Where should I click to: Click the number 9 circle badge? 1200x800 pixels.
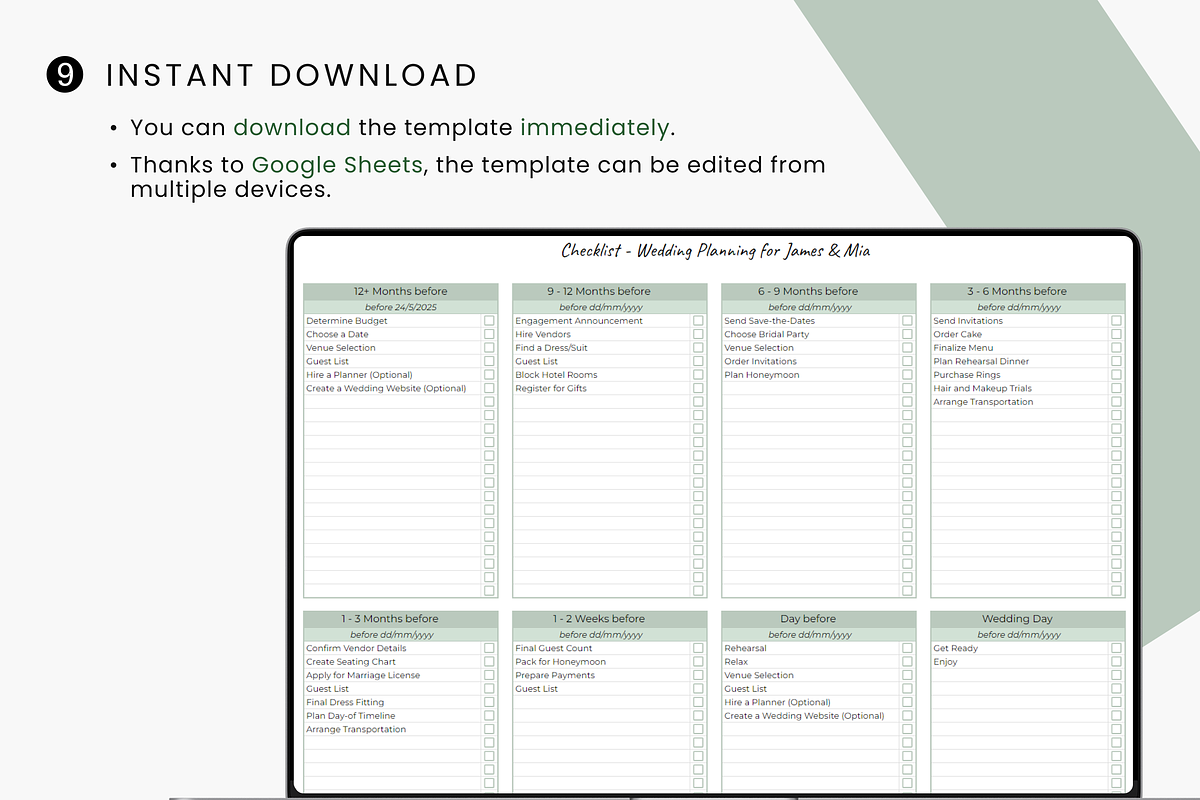click(65, 76)
